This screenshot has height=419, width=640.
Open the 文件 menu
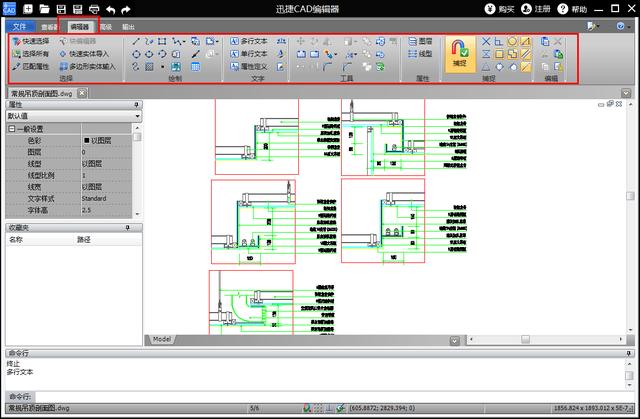(19, 27)
